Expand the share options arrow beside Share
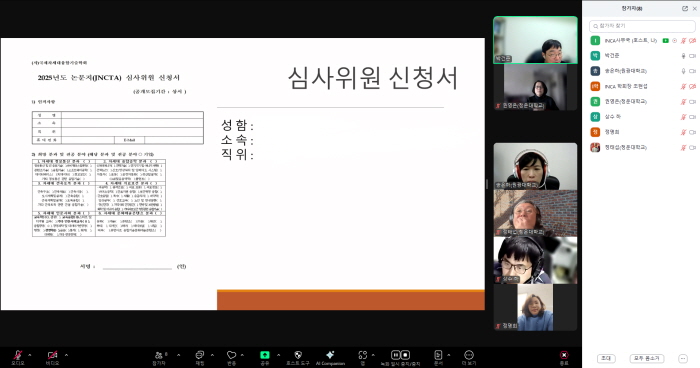This screenshot has width=700, height=368. (x=279, y=355)
